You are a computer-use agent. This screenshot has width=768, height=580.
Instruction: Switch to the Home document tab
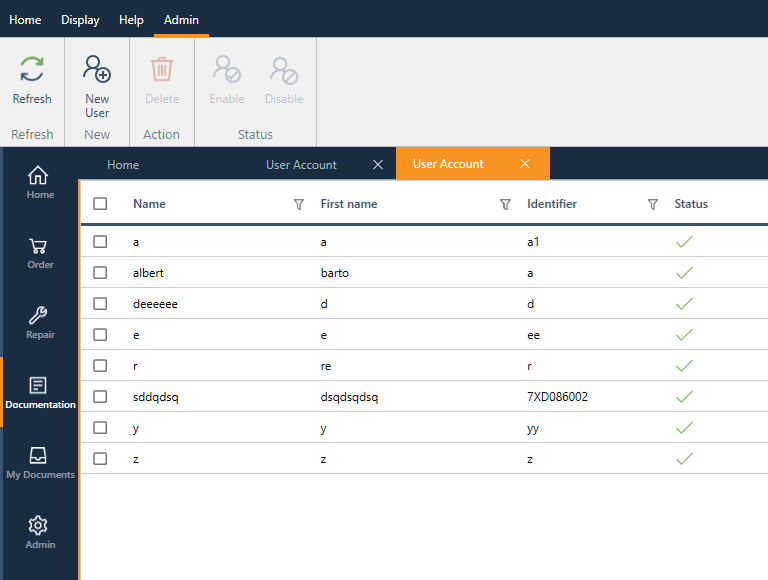[x=123, y=165]
